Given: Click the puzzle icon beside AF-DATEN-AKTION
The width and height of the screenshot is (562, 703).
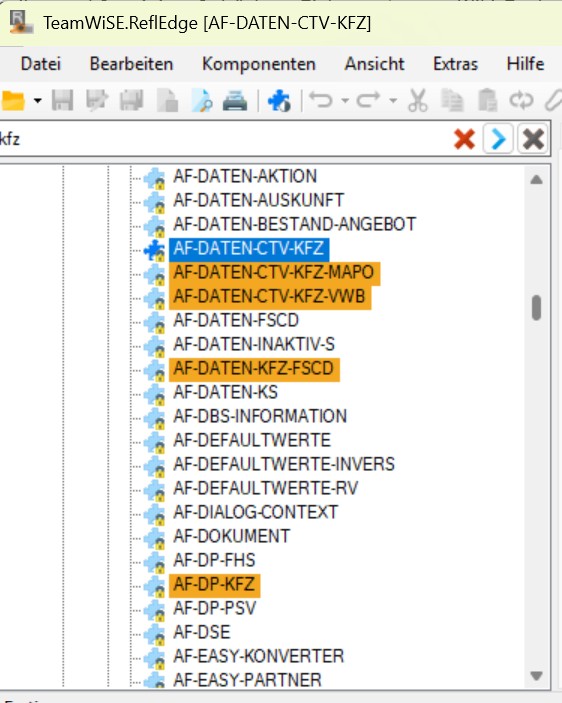Looking at the screenshot, I should tap(155, 178).
